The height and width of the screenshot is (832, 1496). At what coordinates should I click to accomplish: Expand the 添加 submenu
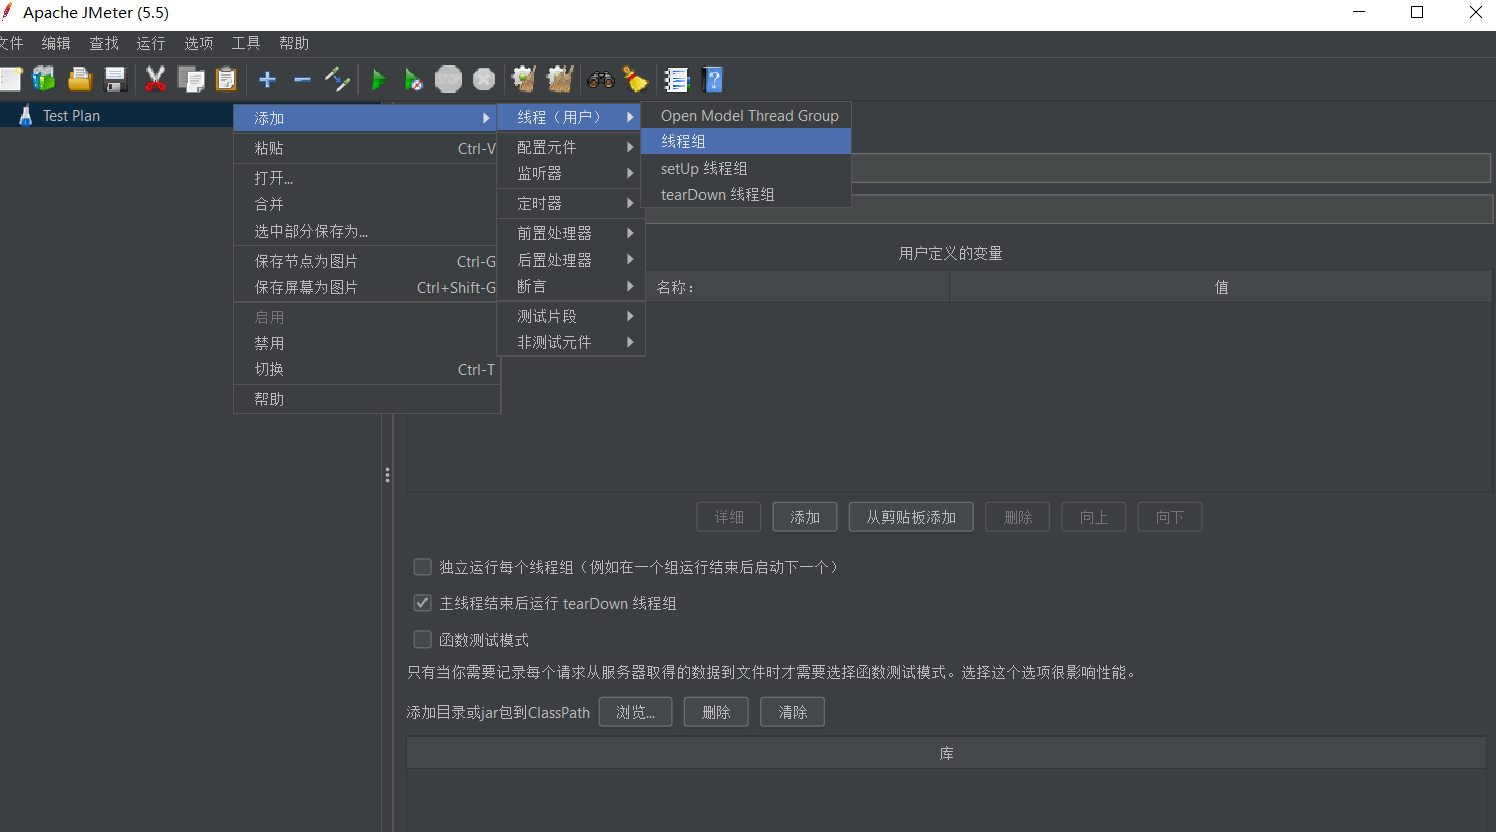coord(367,118)
